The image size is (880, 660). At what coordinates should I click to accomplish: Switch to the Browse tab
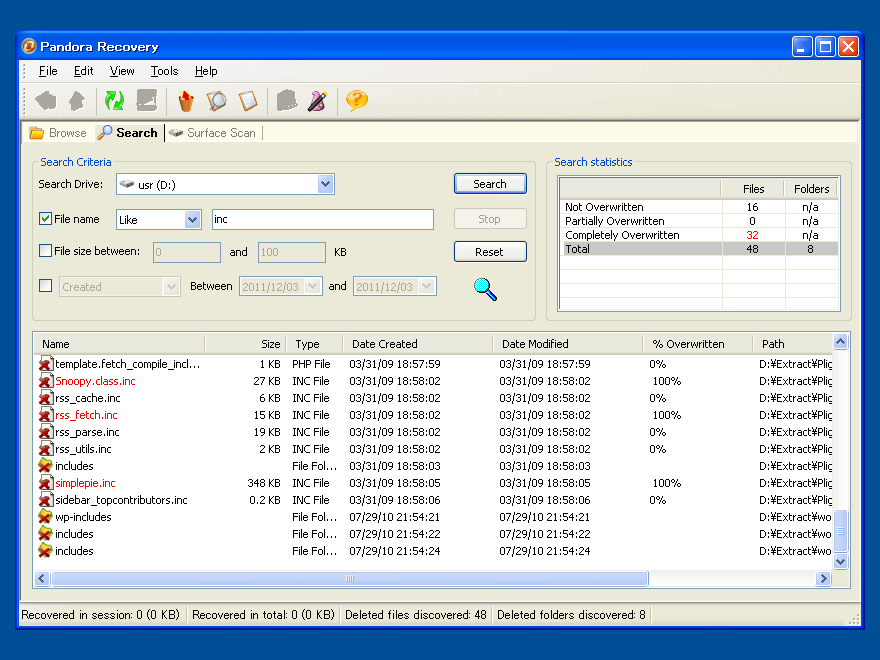58,133
